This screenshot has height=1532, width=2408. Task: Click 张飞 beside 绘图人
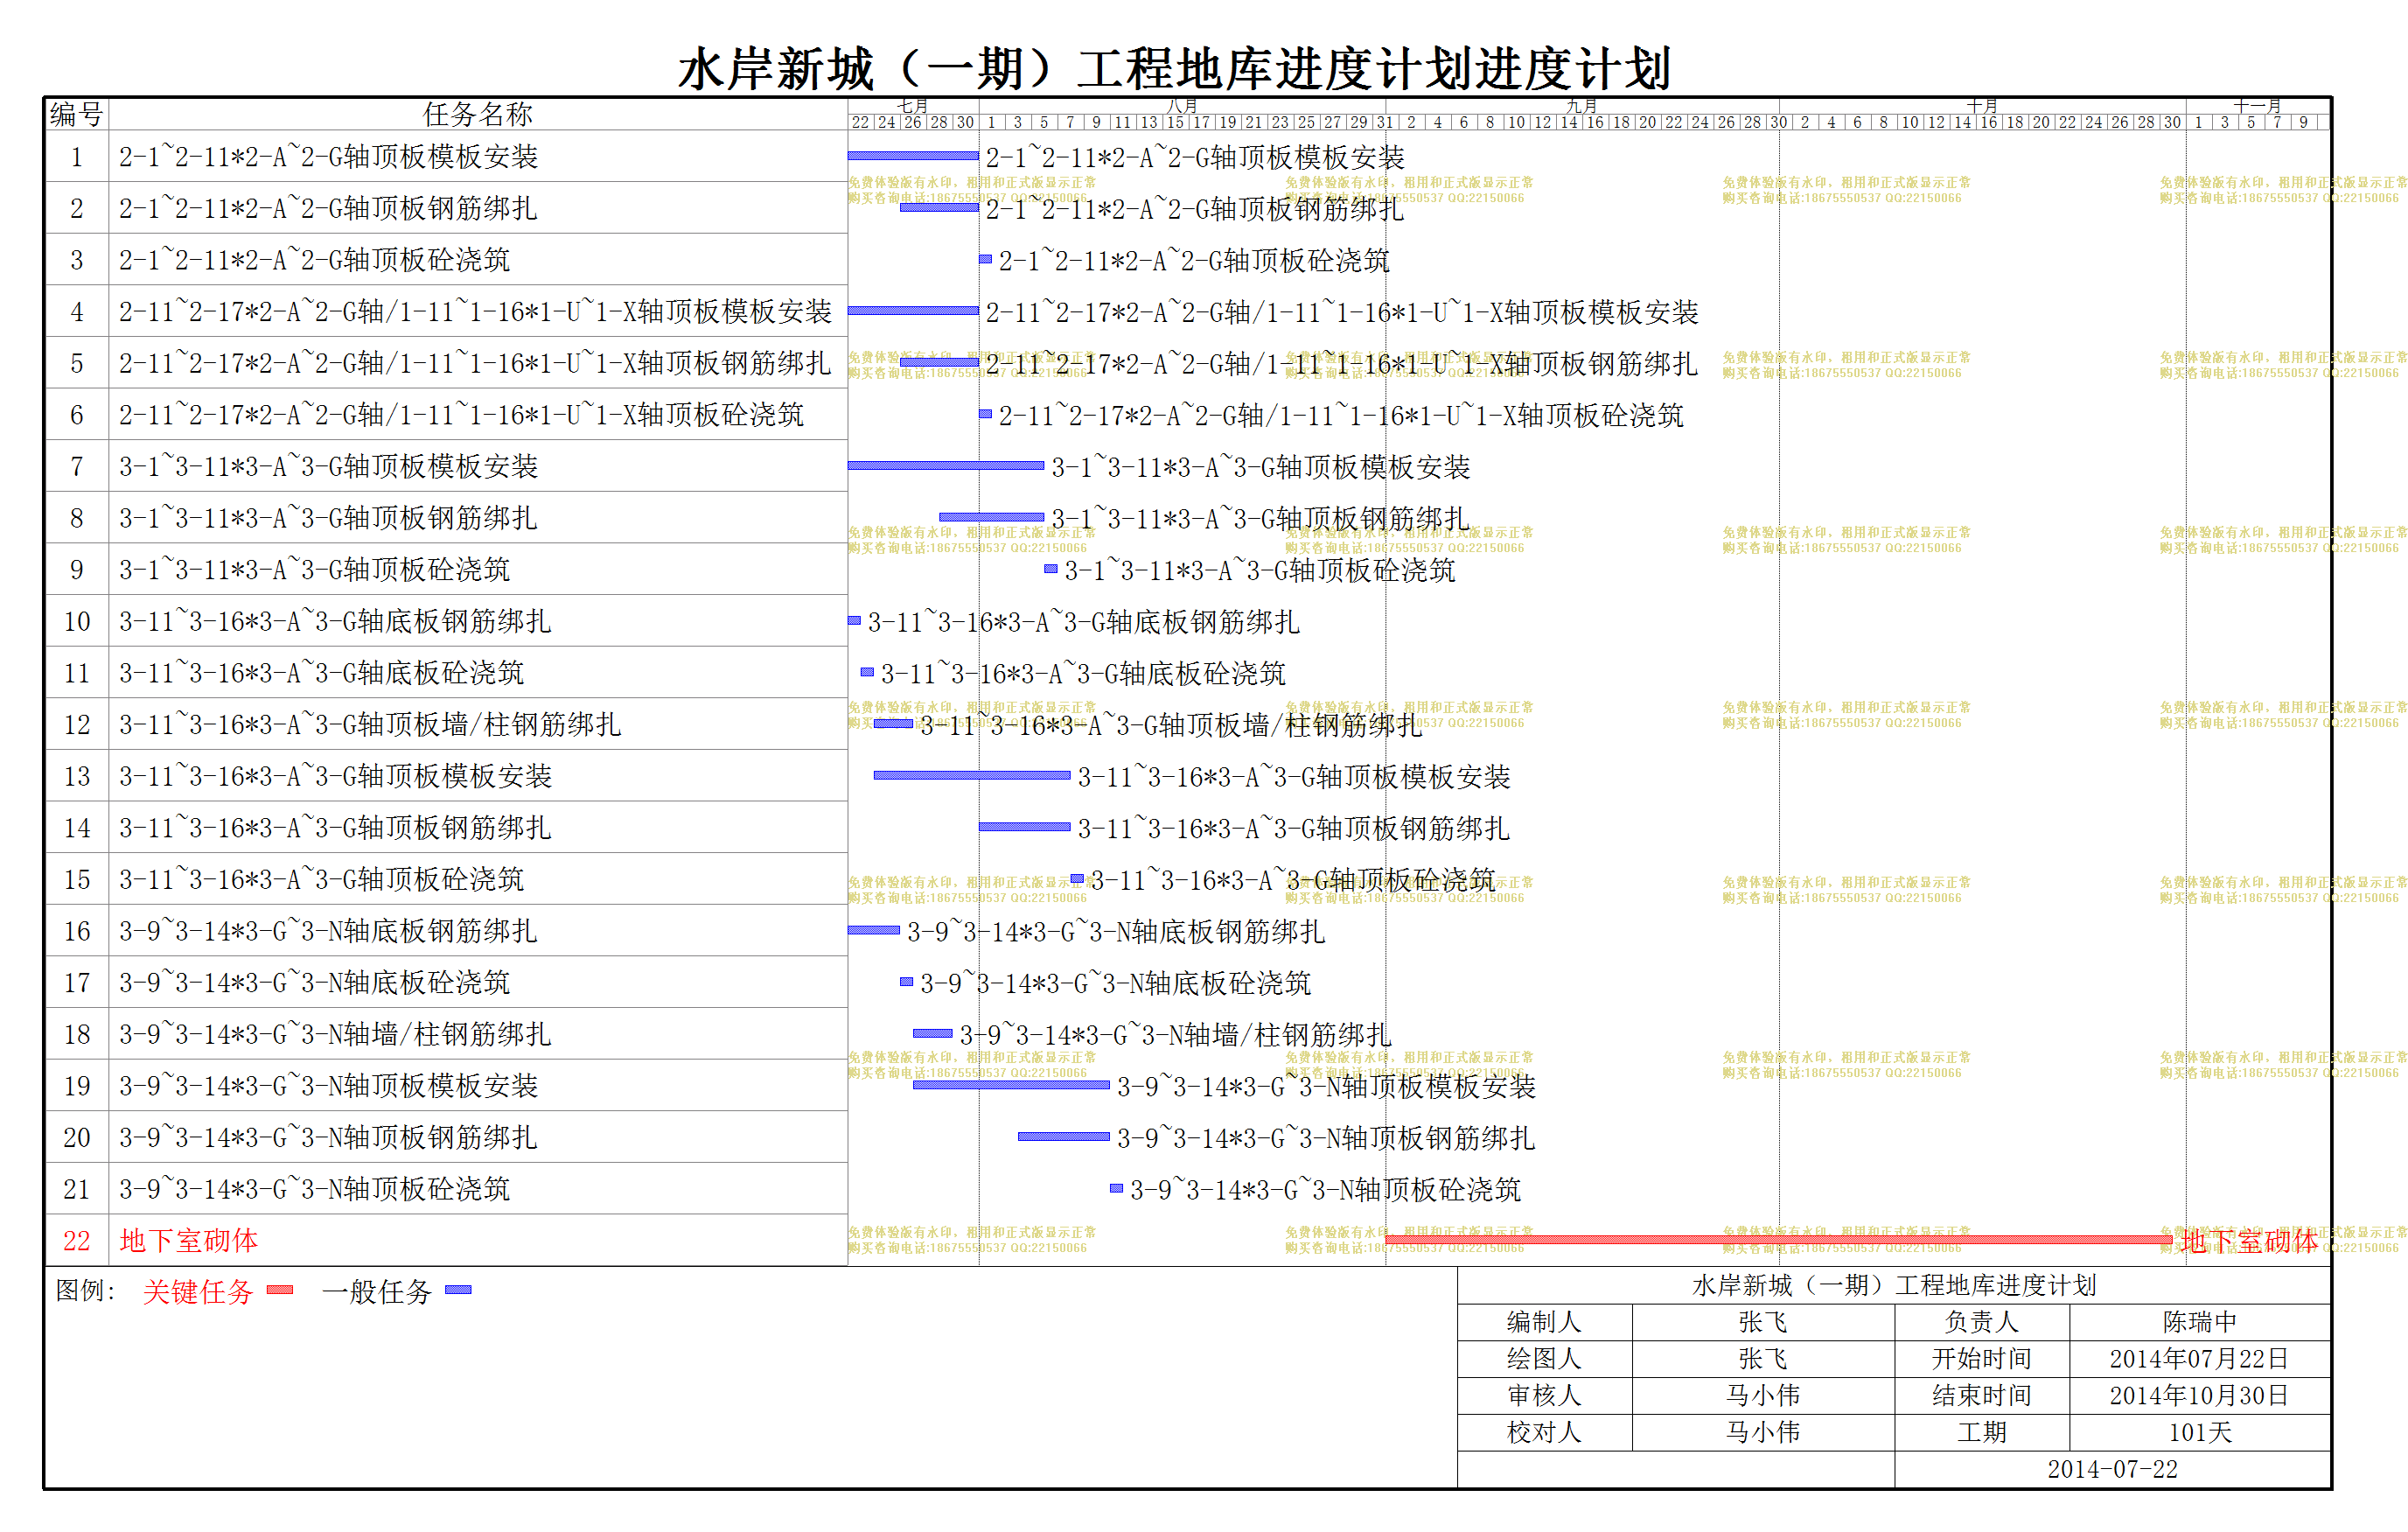(1763, 1358)
